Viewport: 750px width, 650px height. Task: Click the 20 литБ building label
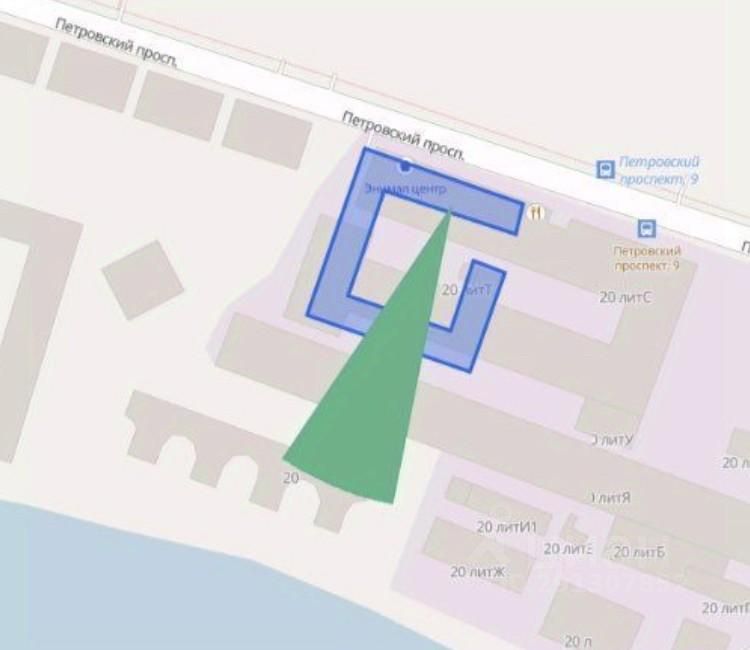(x=639, y=552)
